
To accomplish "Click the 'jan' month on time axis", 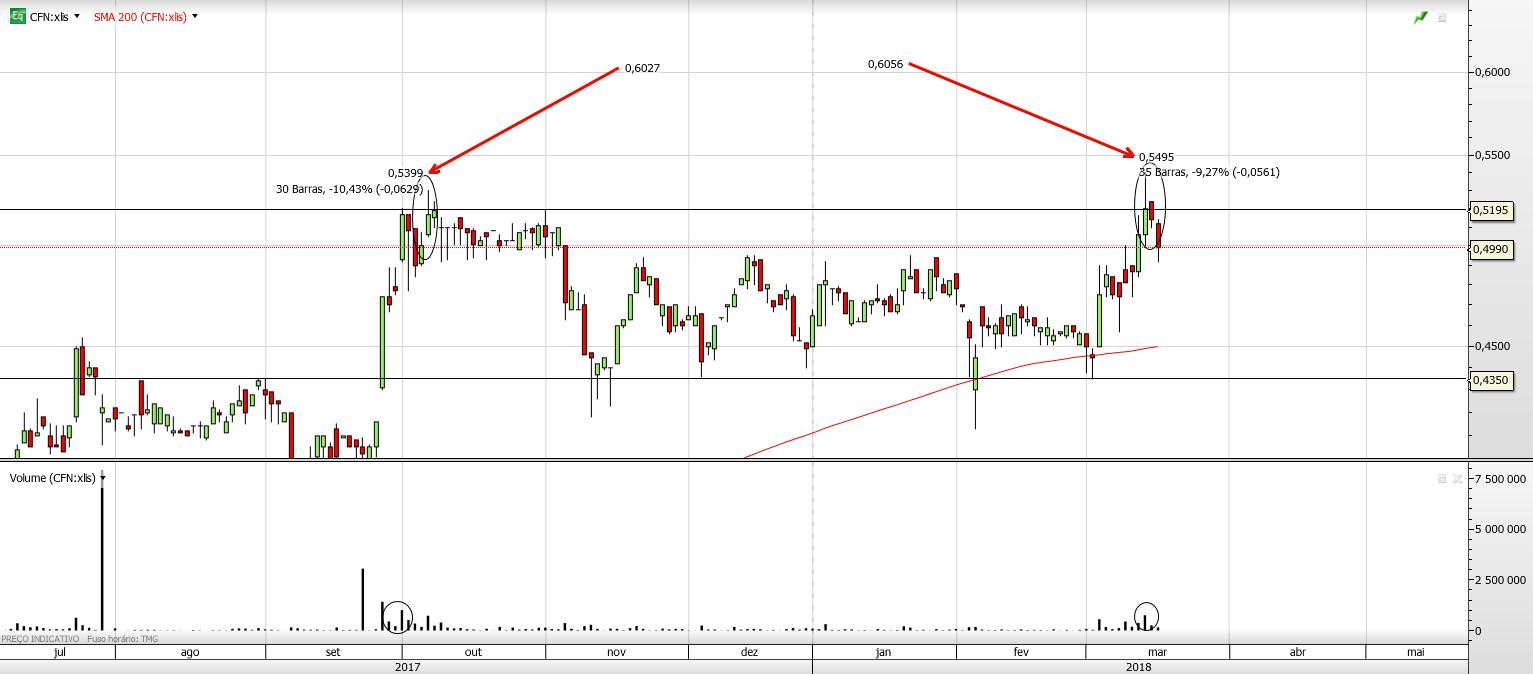I will click(x=883, y=652).
